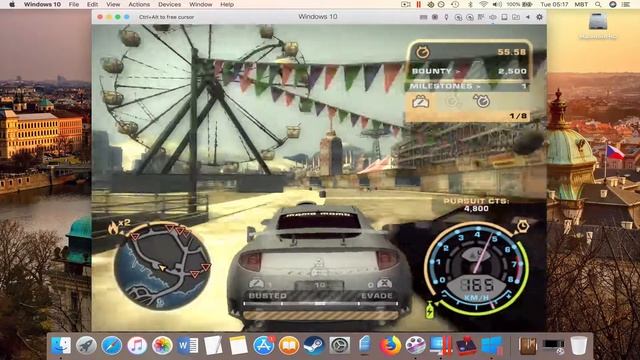640x360 pixels.
Task: Open the File menu
Action: 74,4
